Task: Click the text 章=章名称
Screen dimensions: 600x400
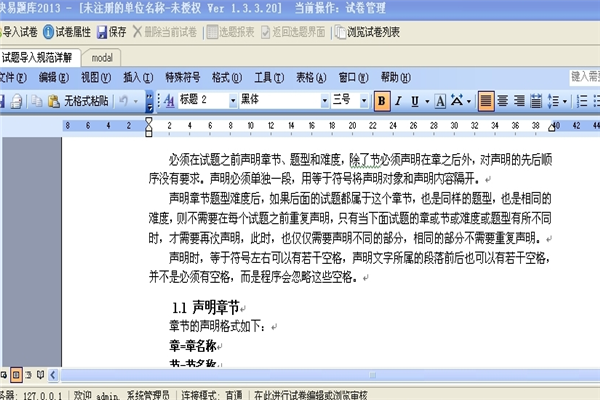Action: [193, 346]
